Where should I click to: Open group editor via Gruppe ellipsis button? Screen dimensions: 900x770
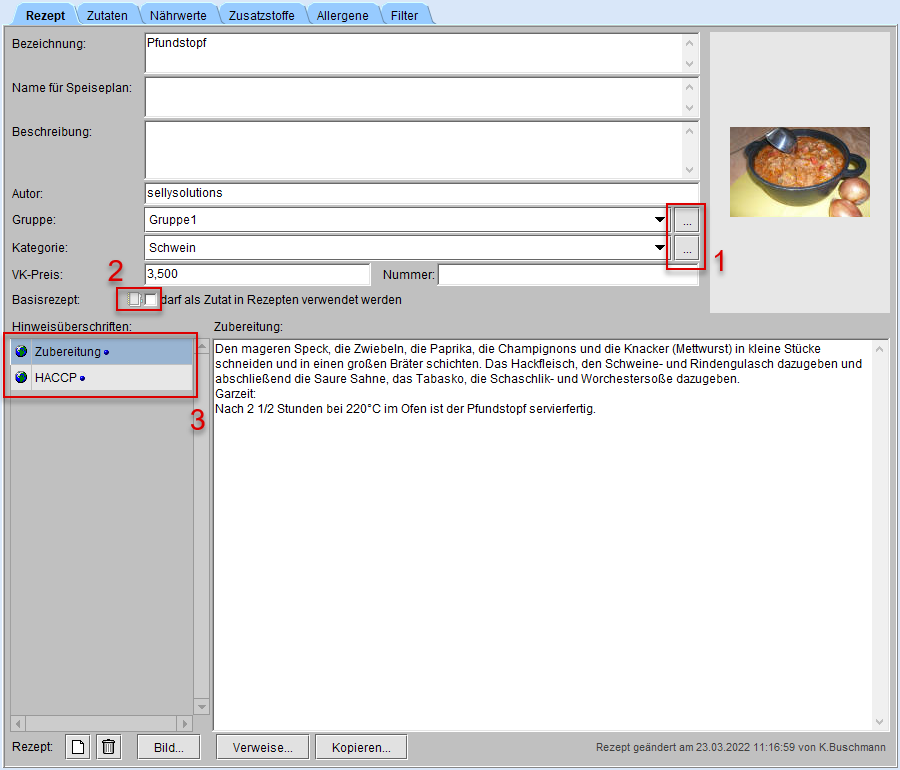click(686, 220)
